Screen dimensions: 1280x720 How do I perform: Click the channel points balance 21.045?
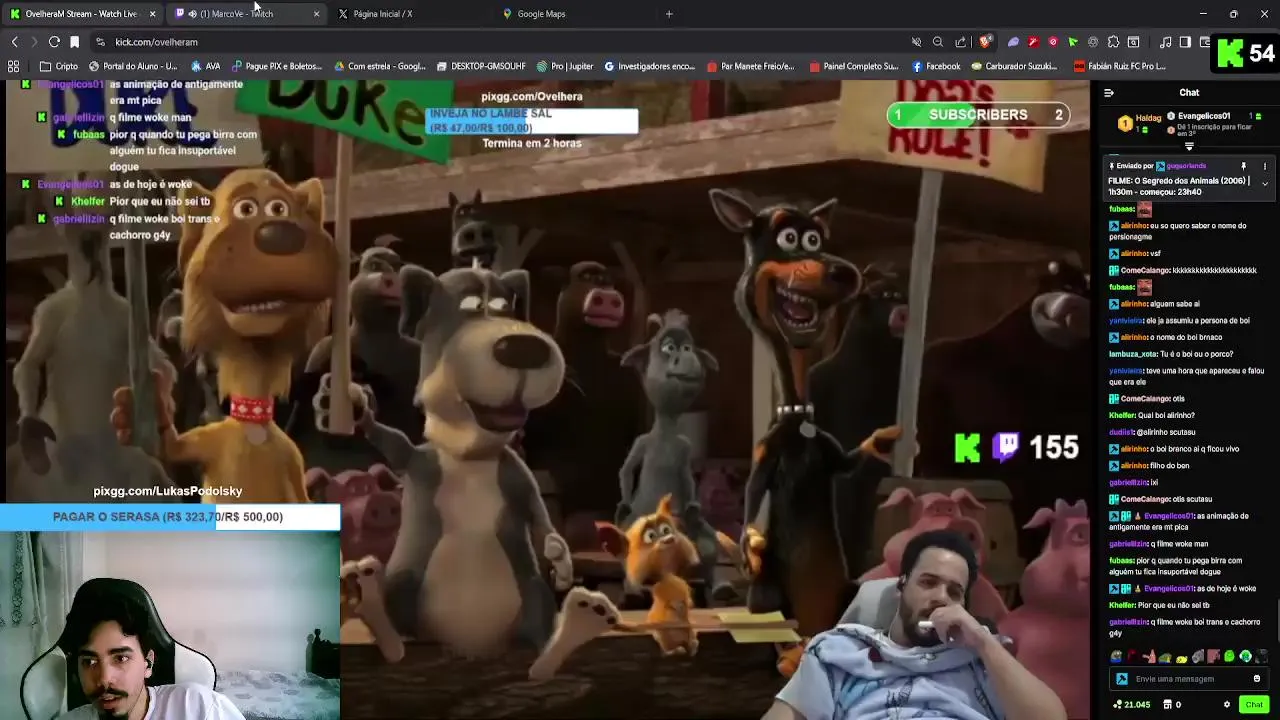click(1131, 704)
